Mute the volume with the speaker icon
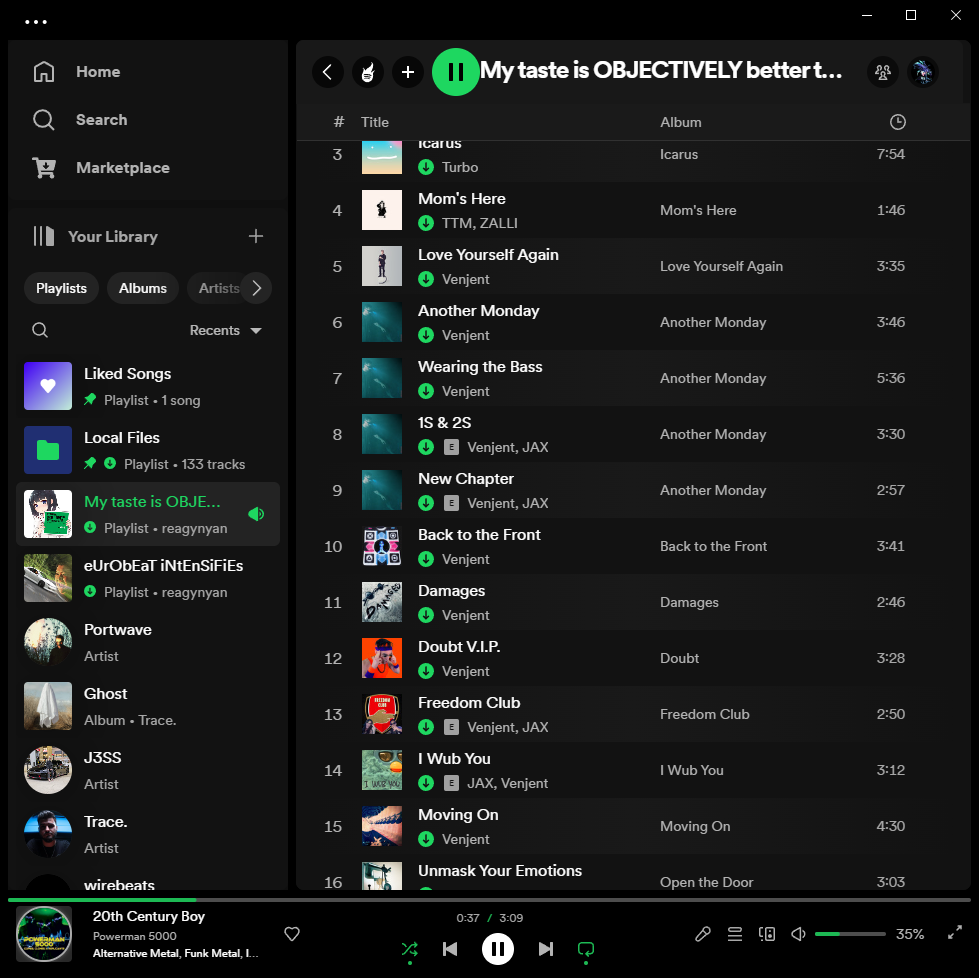The image size is (979, 978). pyautogui.click(x=798, y=934)
